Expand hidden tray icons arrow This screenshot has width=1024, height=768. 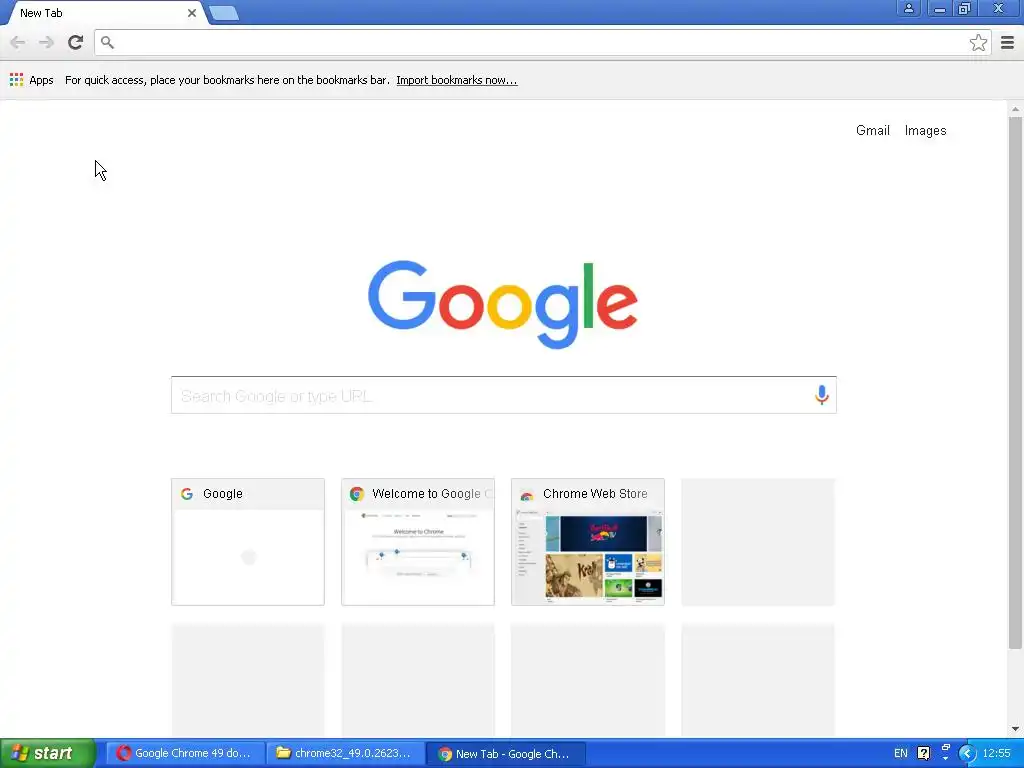pos(967,754)
